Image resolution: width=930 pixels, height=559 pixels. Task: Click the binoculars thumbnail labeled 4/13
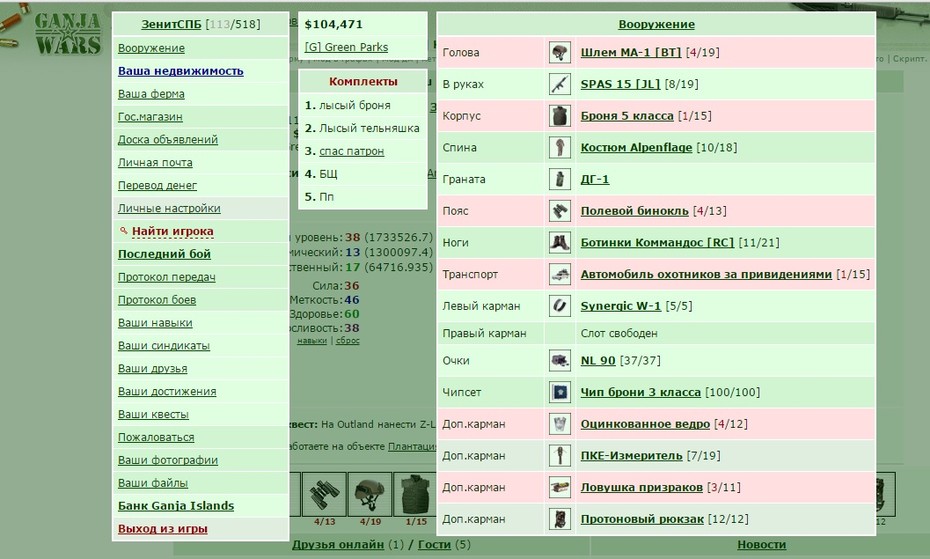coord(324,495)
